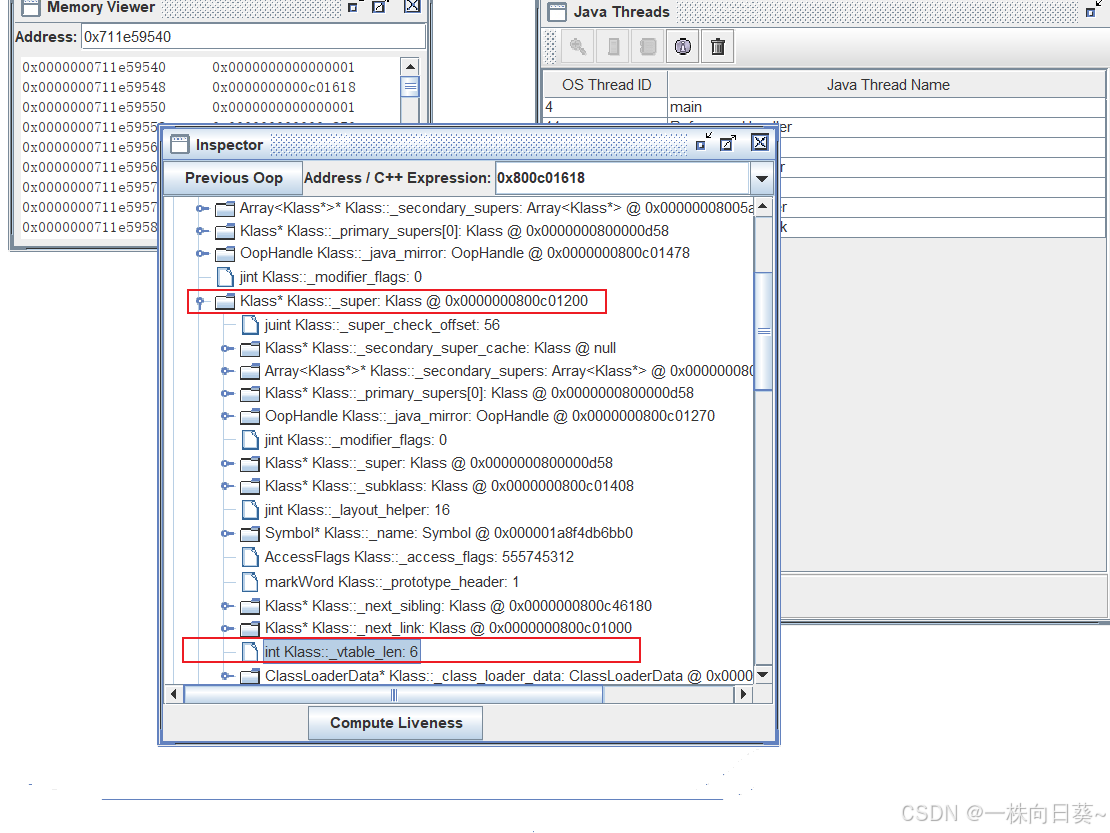Click folder icon of Symbol* Klass::_name row

coord(250,534)
